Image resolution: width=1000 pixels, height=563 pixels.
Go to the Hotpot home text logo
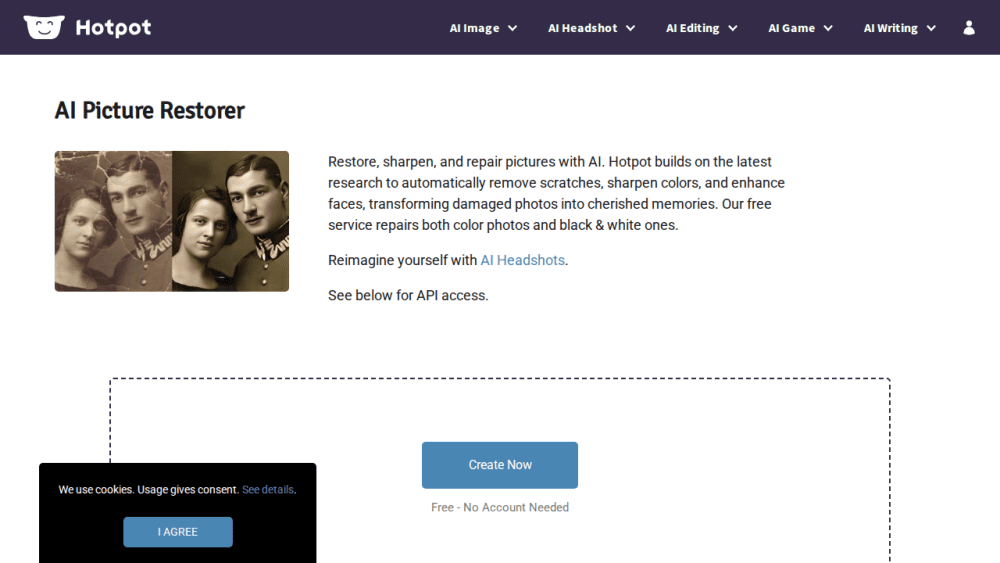pos(114,27)
